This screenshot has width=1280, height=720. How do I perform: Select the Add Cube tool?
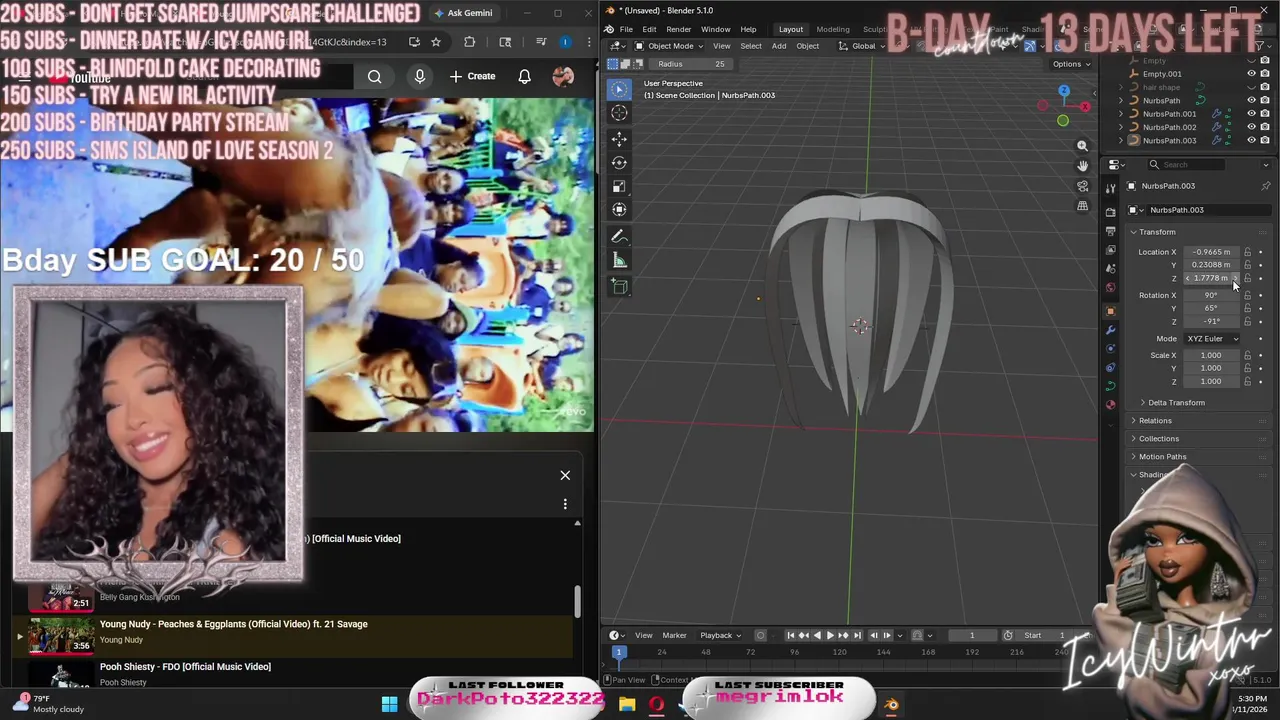point(619,287)
